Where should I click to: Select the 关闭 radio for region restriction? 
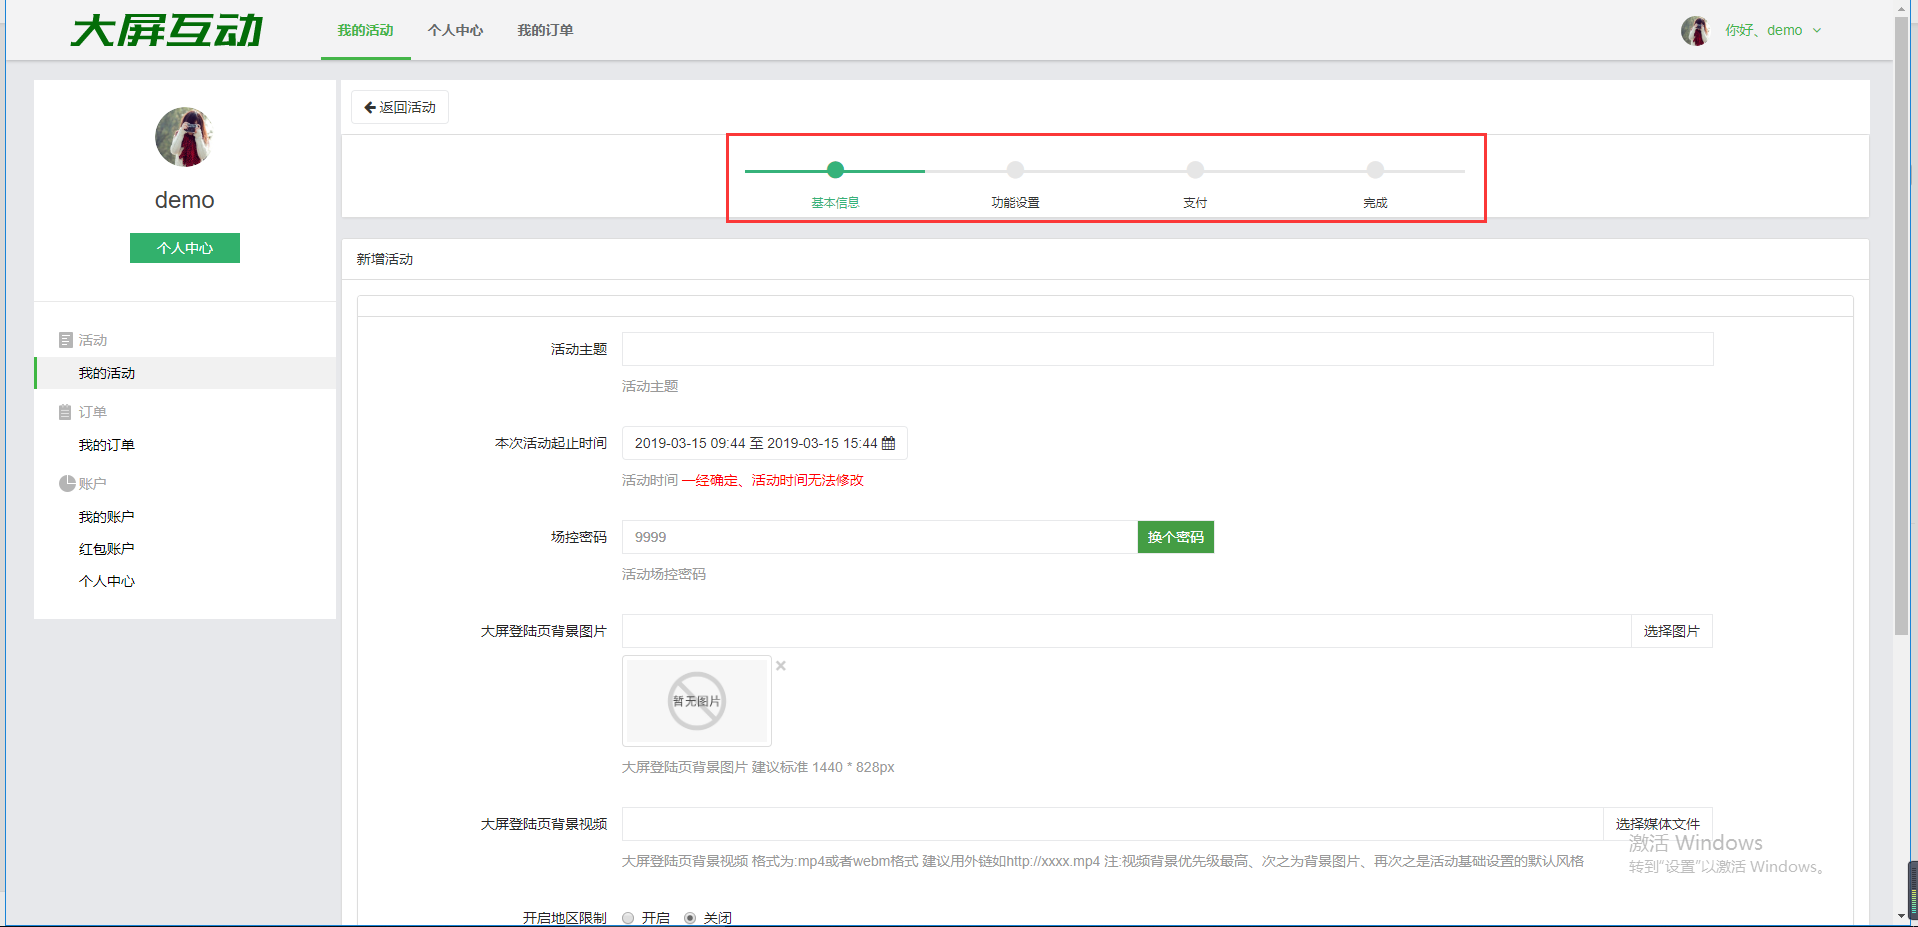690,918
